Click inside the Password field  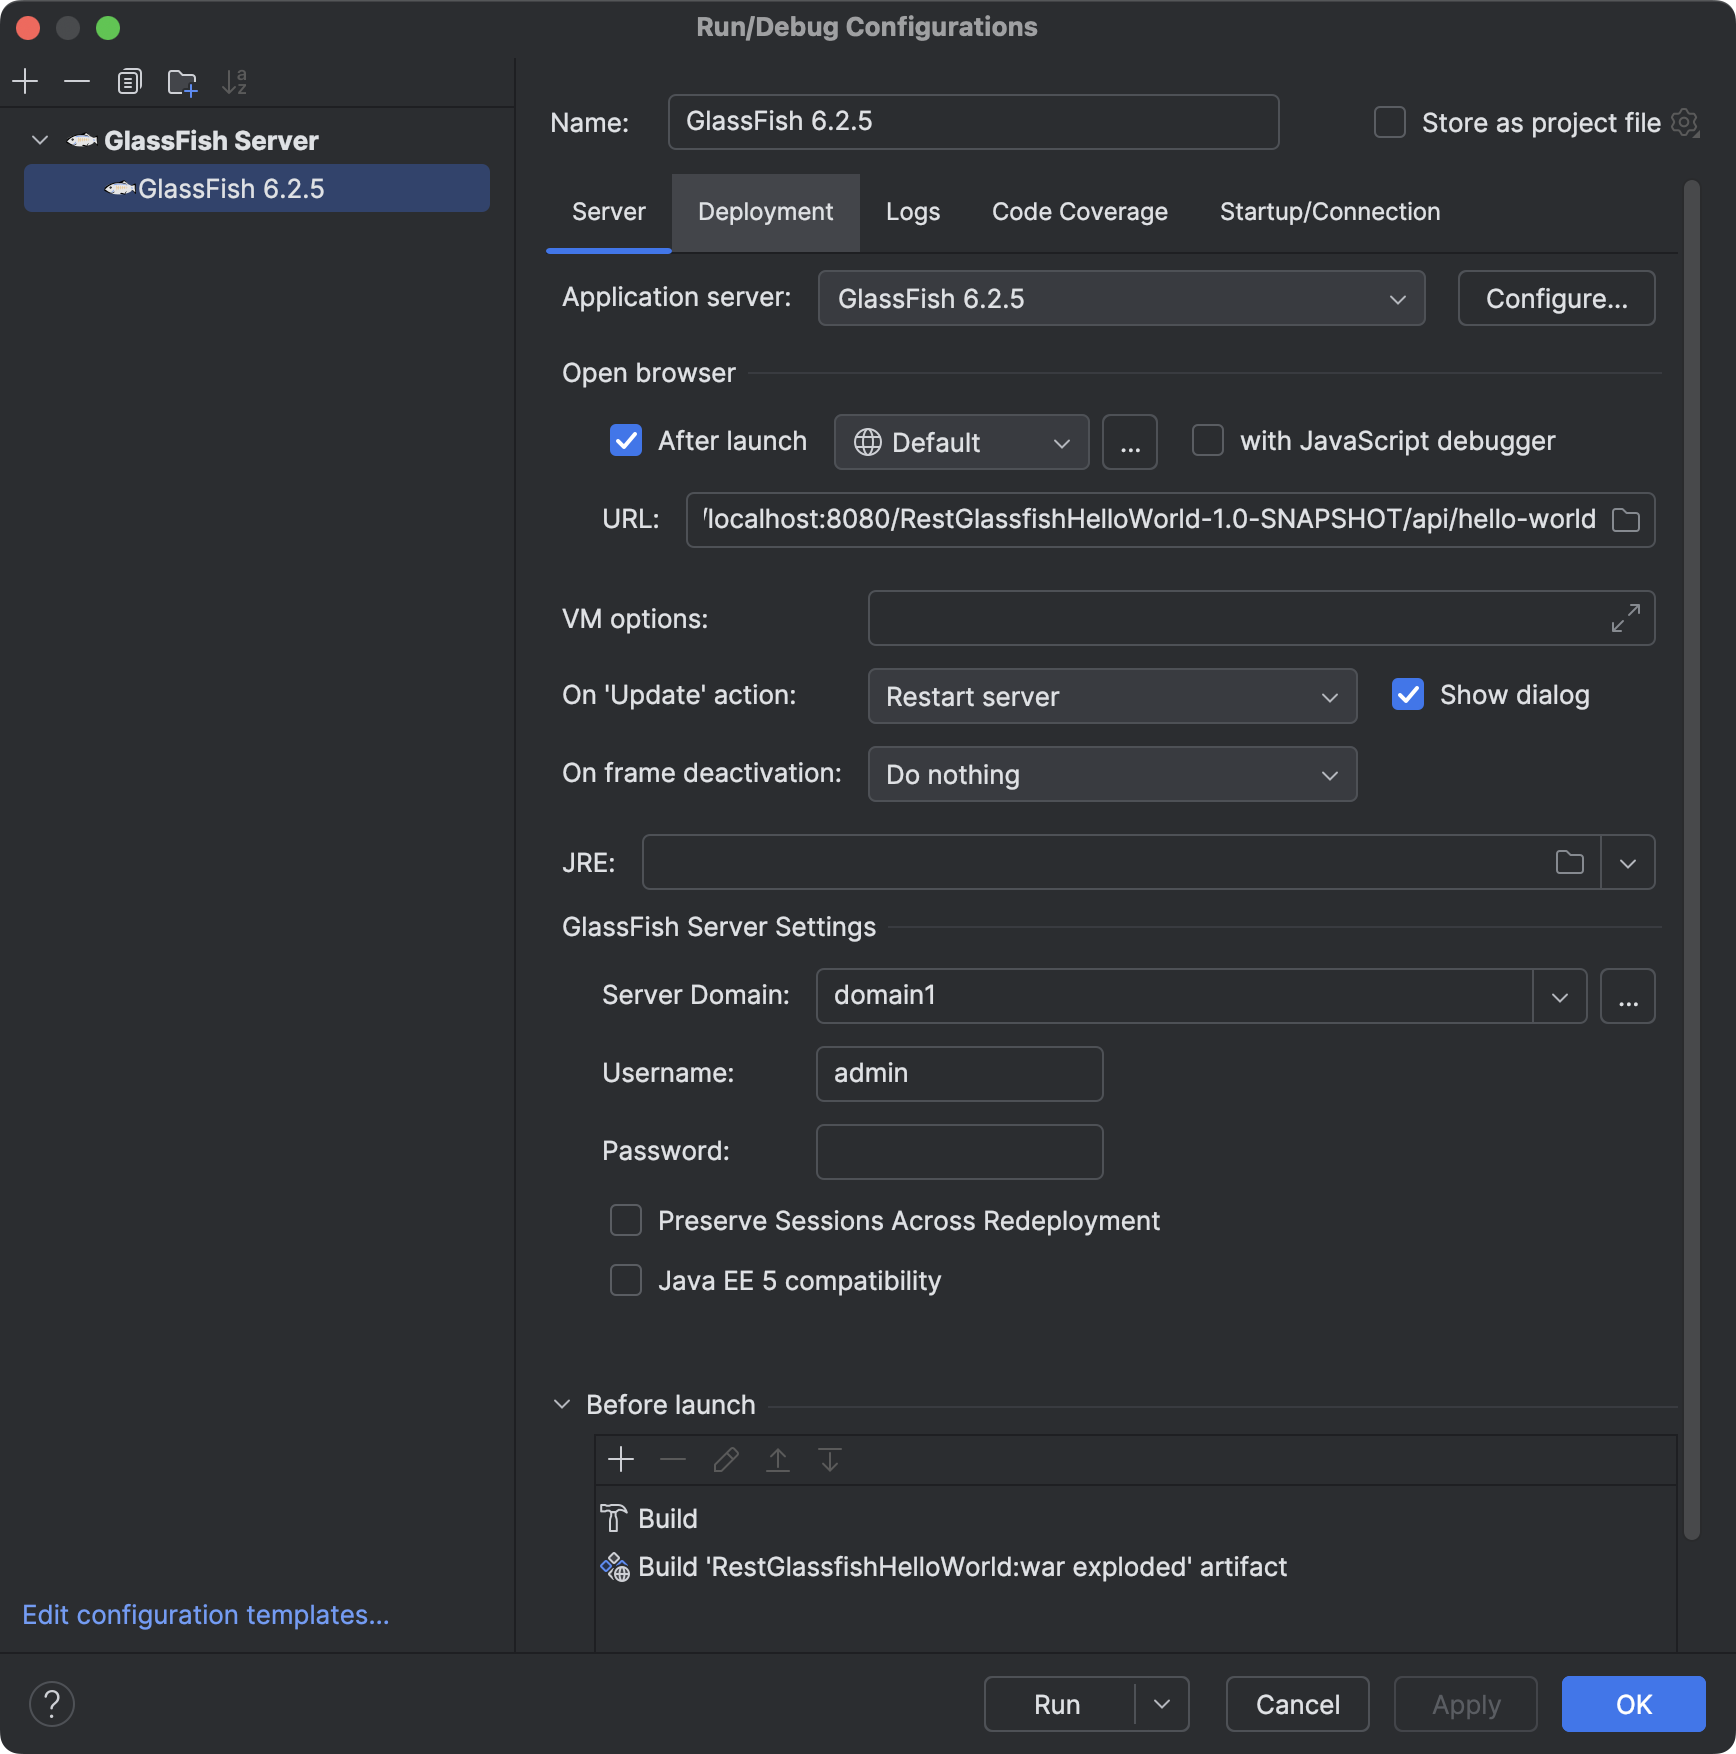[958, 1151]
